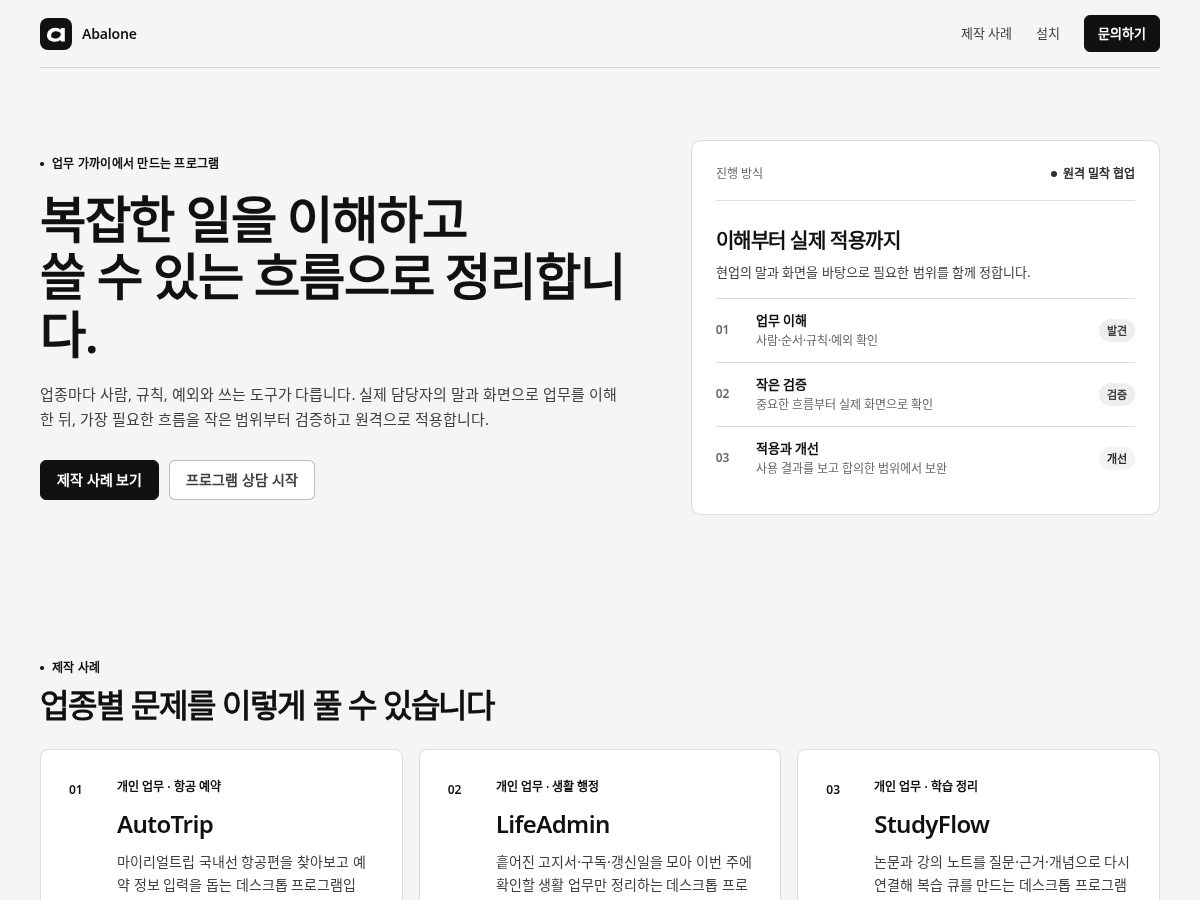Viewport: 1200px width, 900px height.
Task: Open the 제작 사례 nav link
Action: pos(986,34)
